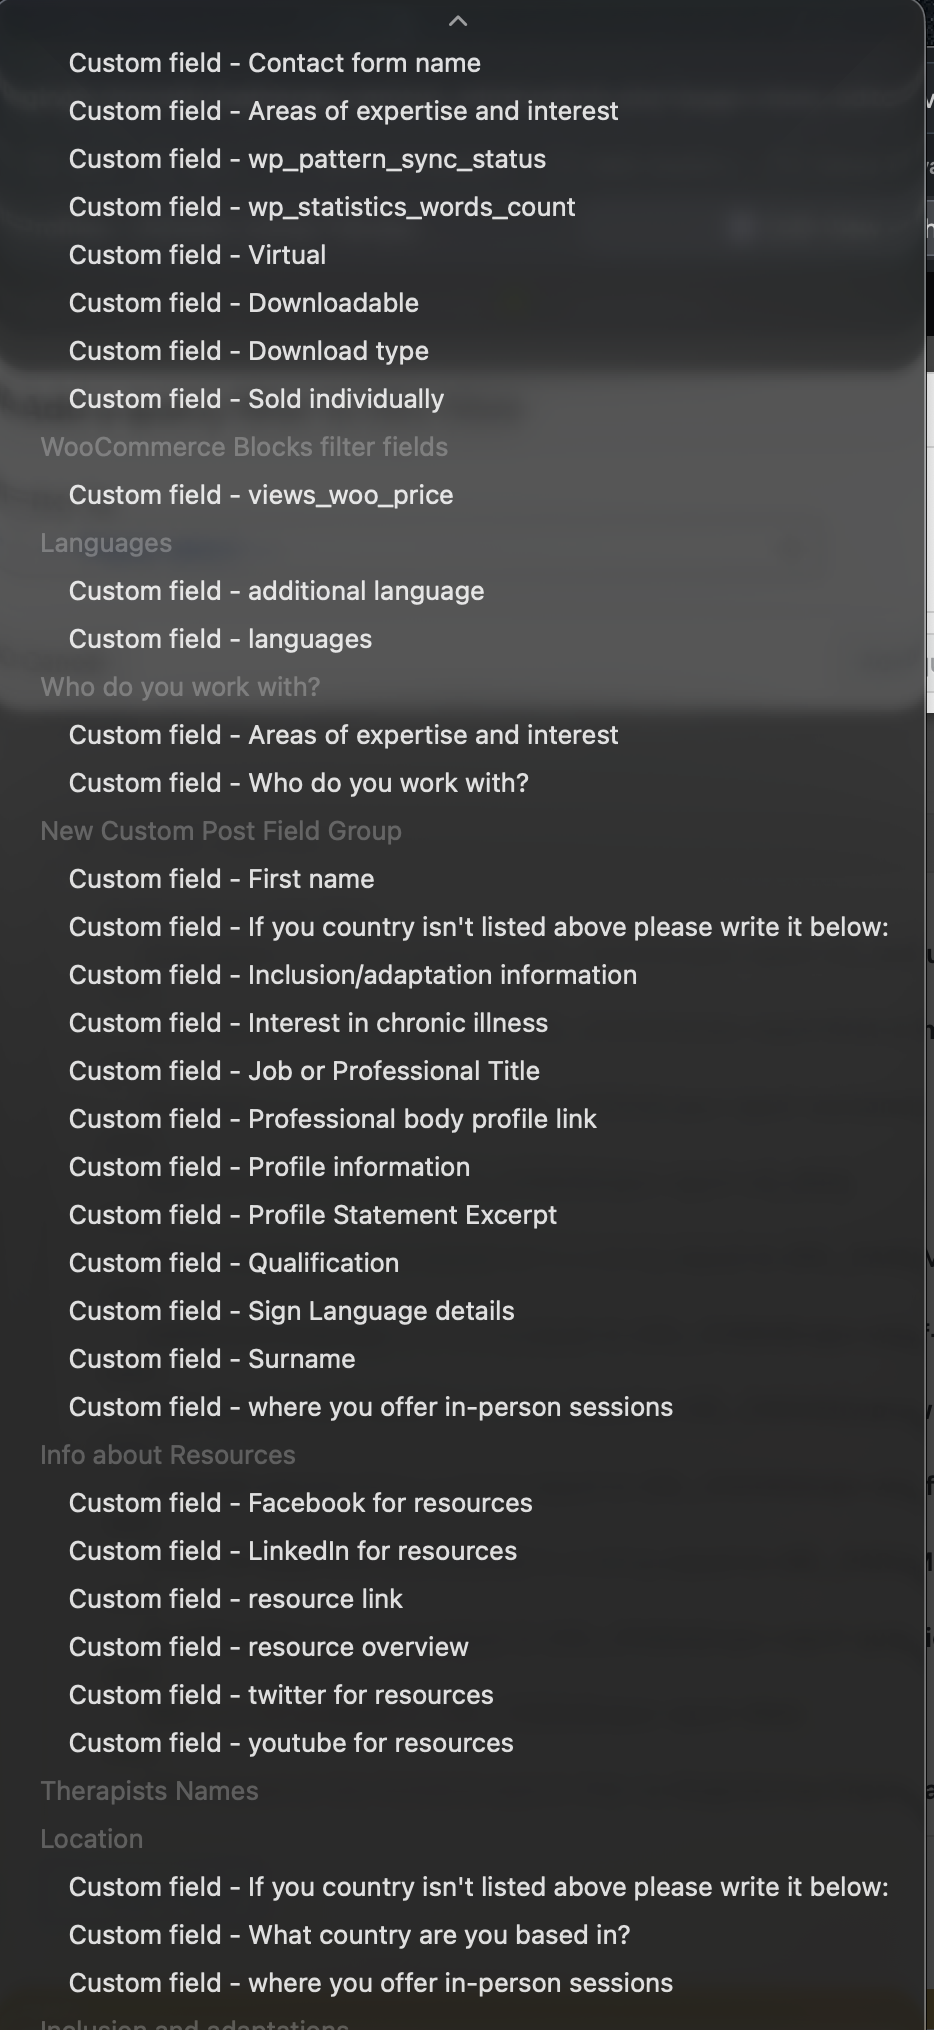Select the Virtual custom field option
The width and height of the screenshot is (934, 2030).
[197, 255]
